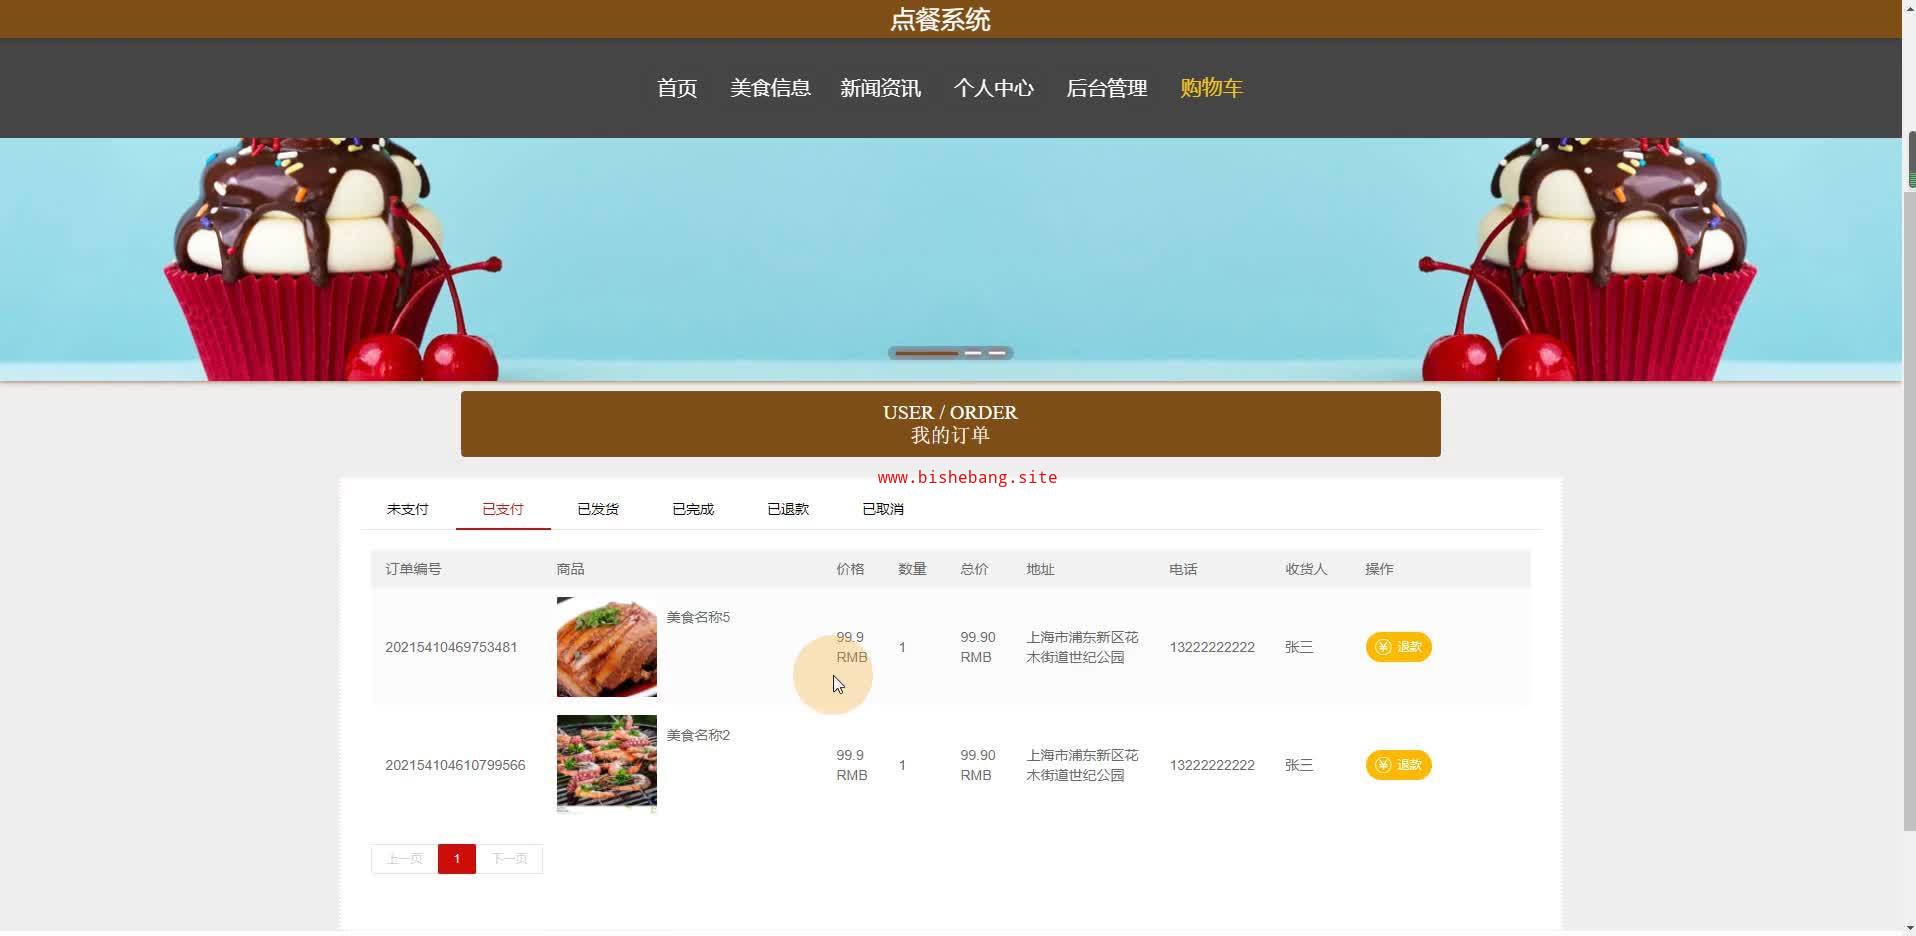Click the 商品 column header
The width and height of the screenshot is (1916, 936).
(570, 569)
